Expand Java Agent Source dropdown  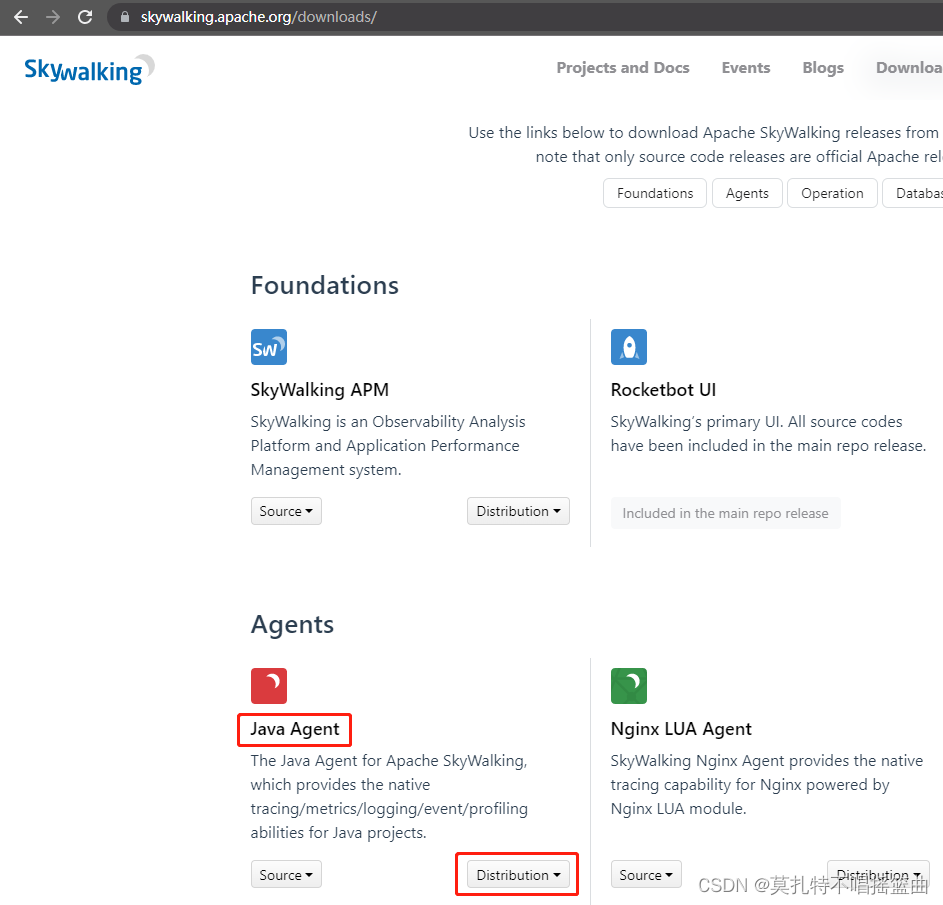pos(286,874)
